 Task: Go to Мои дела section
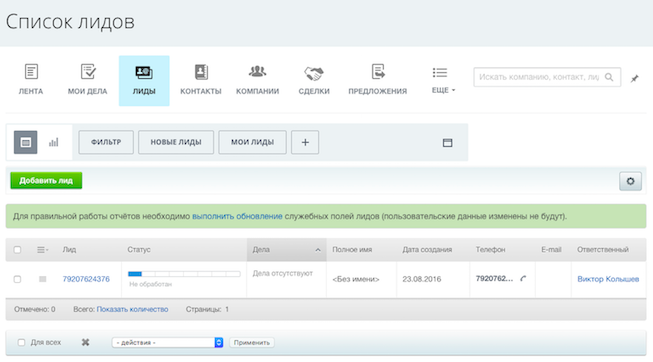[87, 80]
